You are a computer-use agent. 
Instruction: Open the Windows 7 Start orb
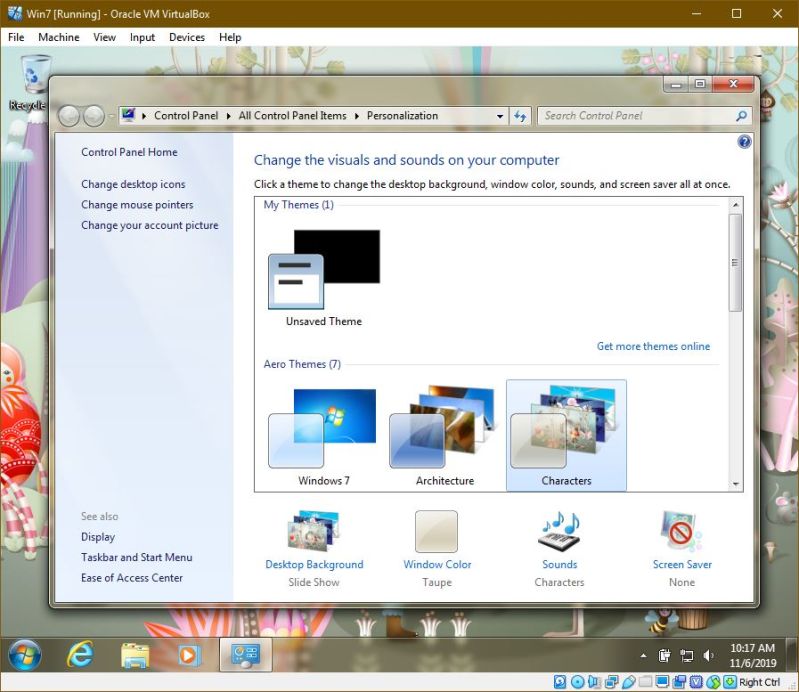click(x=24, y=655)
